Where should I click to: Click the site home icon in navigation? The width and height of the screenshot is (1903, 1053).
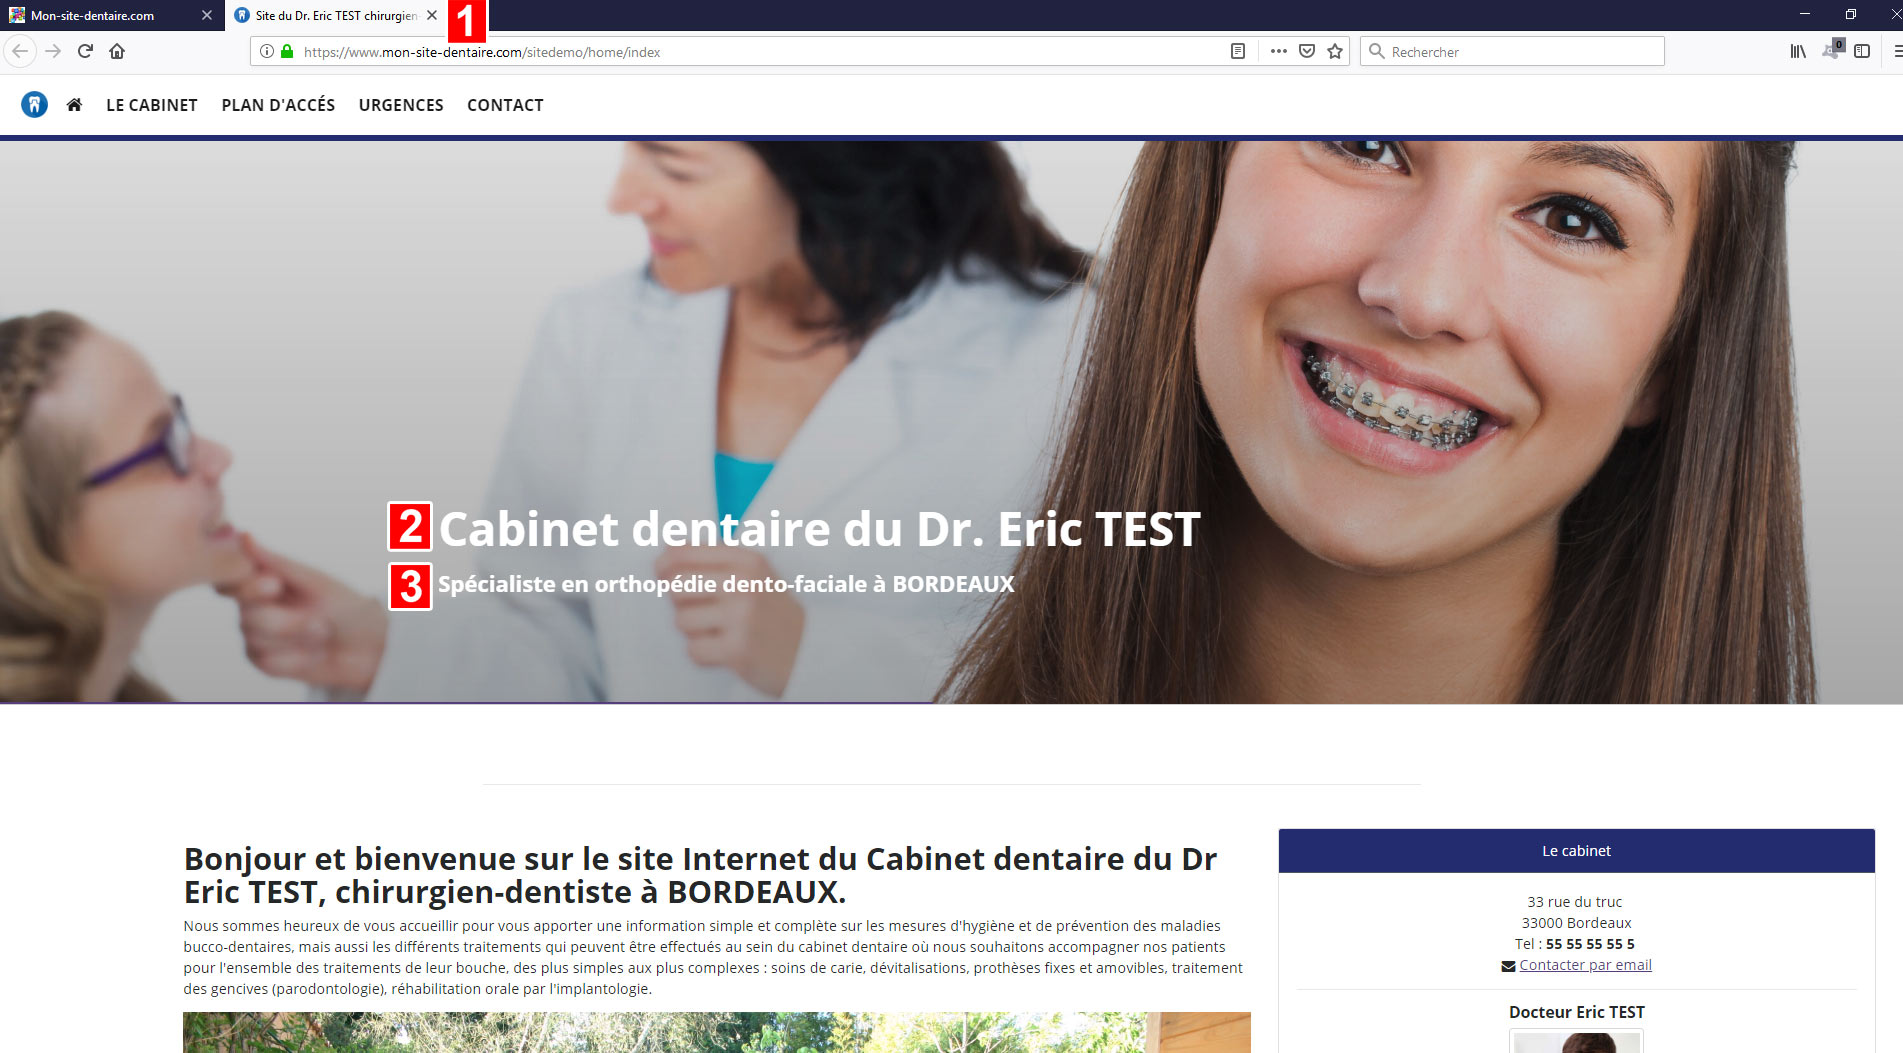[x=74, y=105]
